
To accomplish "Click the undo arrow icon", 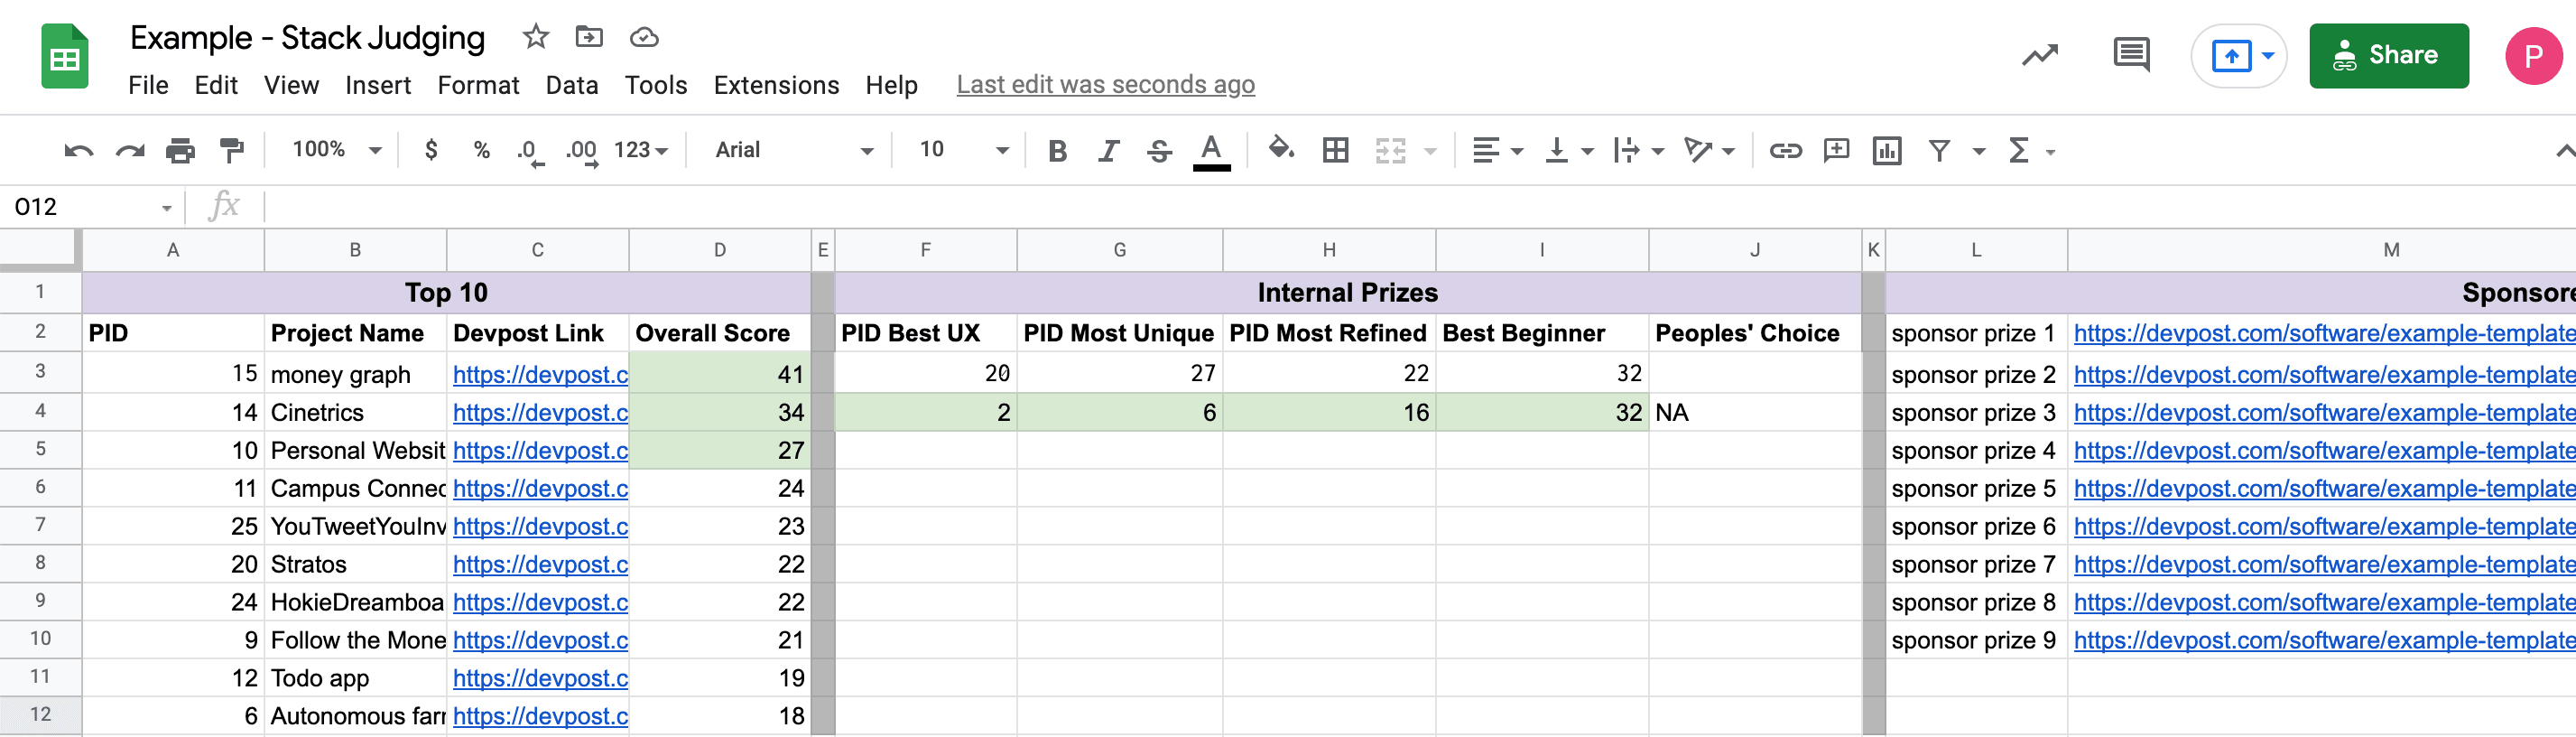I will click(x=78, y=151).
